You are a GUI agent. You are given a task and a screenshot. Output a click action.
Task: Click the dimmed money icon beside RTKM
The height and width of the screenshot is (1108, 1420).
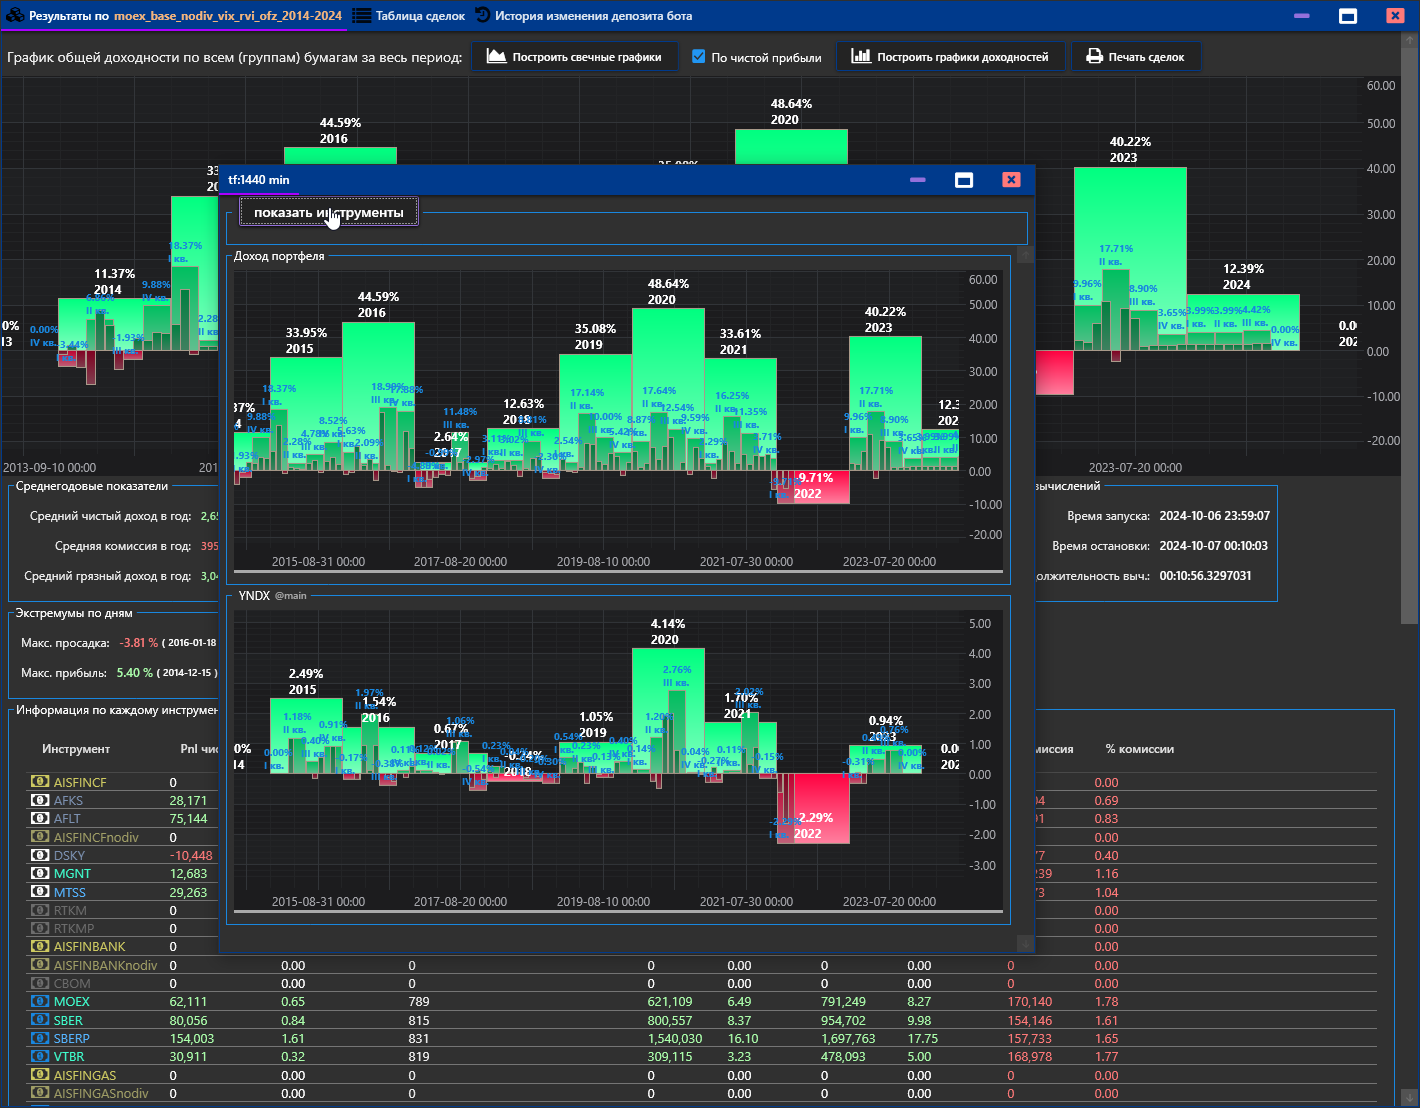tap(40, 910)
